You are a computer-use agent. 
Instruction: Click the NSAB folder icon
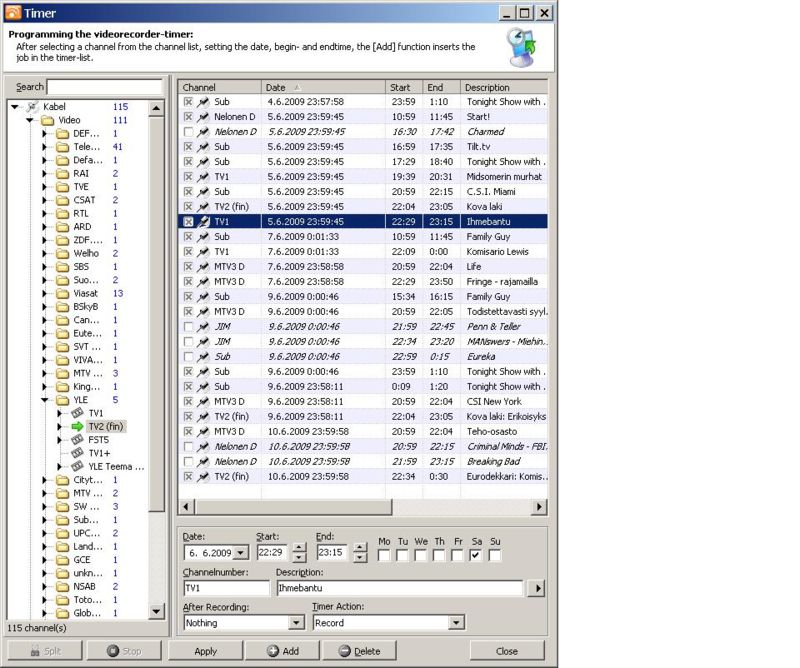click(x=62, y=587)
